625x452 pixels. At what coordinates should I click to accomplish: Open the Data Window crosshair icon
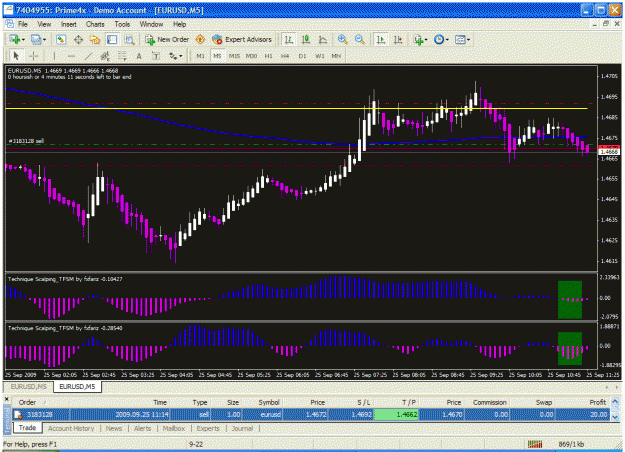point(78,39)
